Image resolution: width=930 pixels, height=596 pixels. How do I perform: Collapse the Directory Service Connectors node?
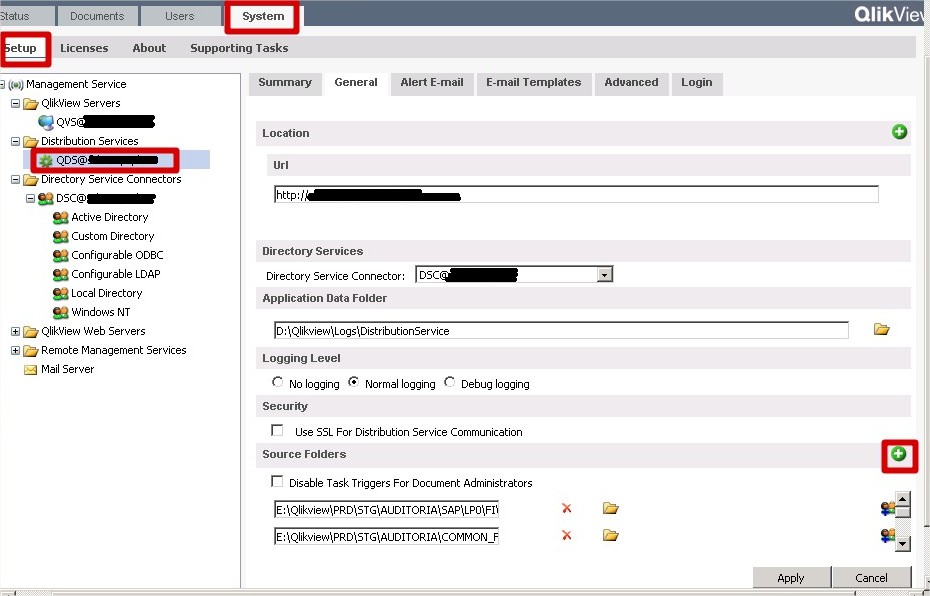click(x=15, y=179)
